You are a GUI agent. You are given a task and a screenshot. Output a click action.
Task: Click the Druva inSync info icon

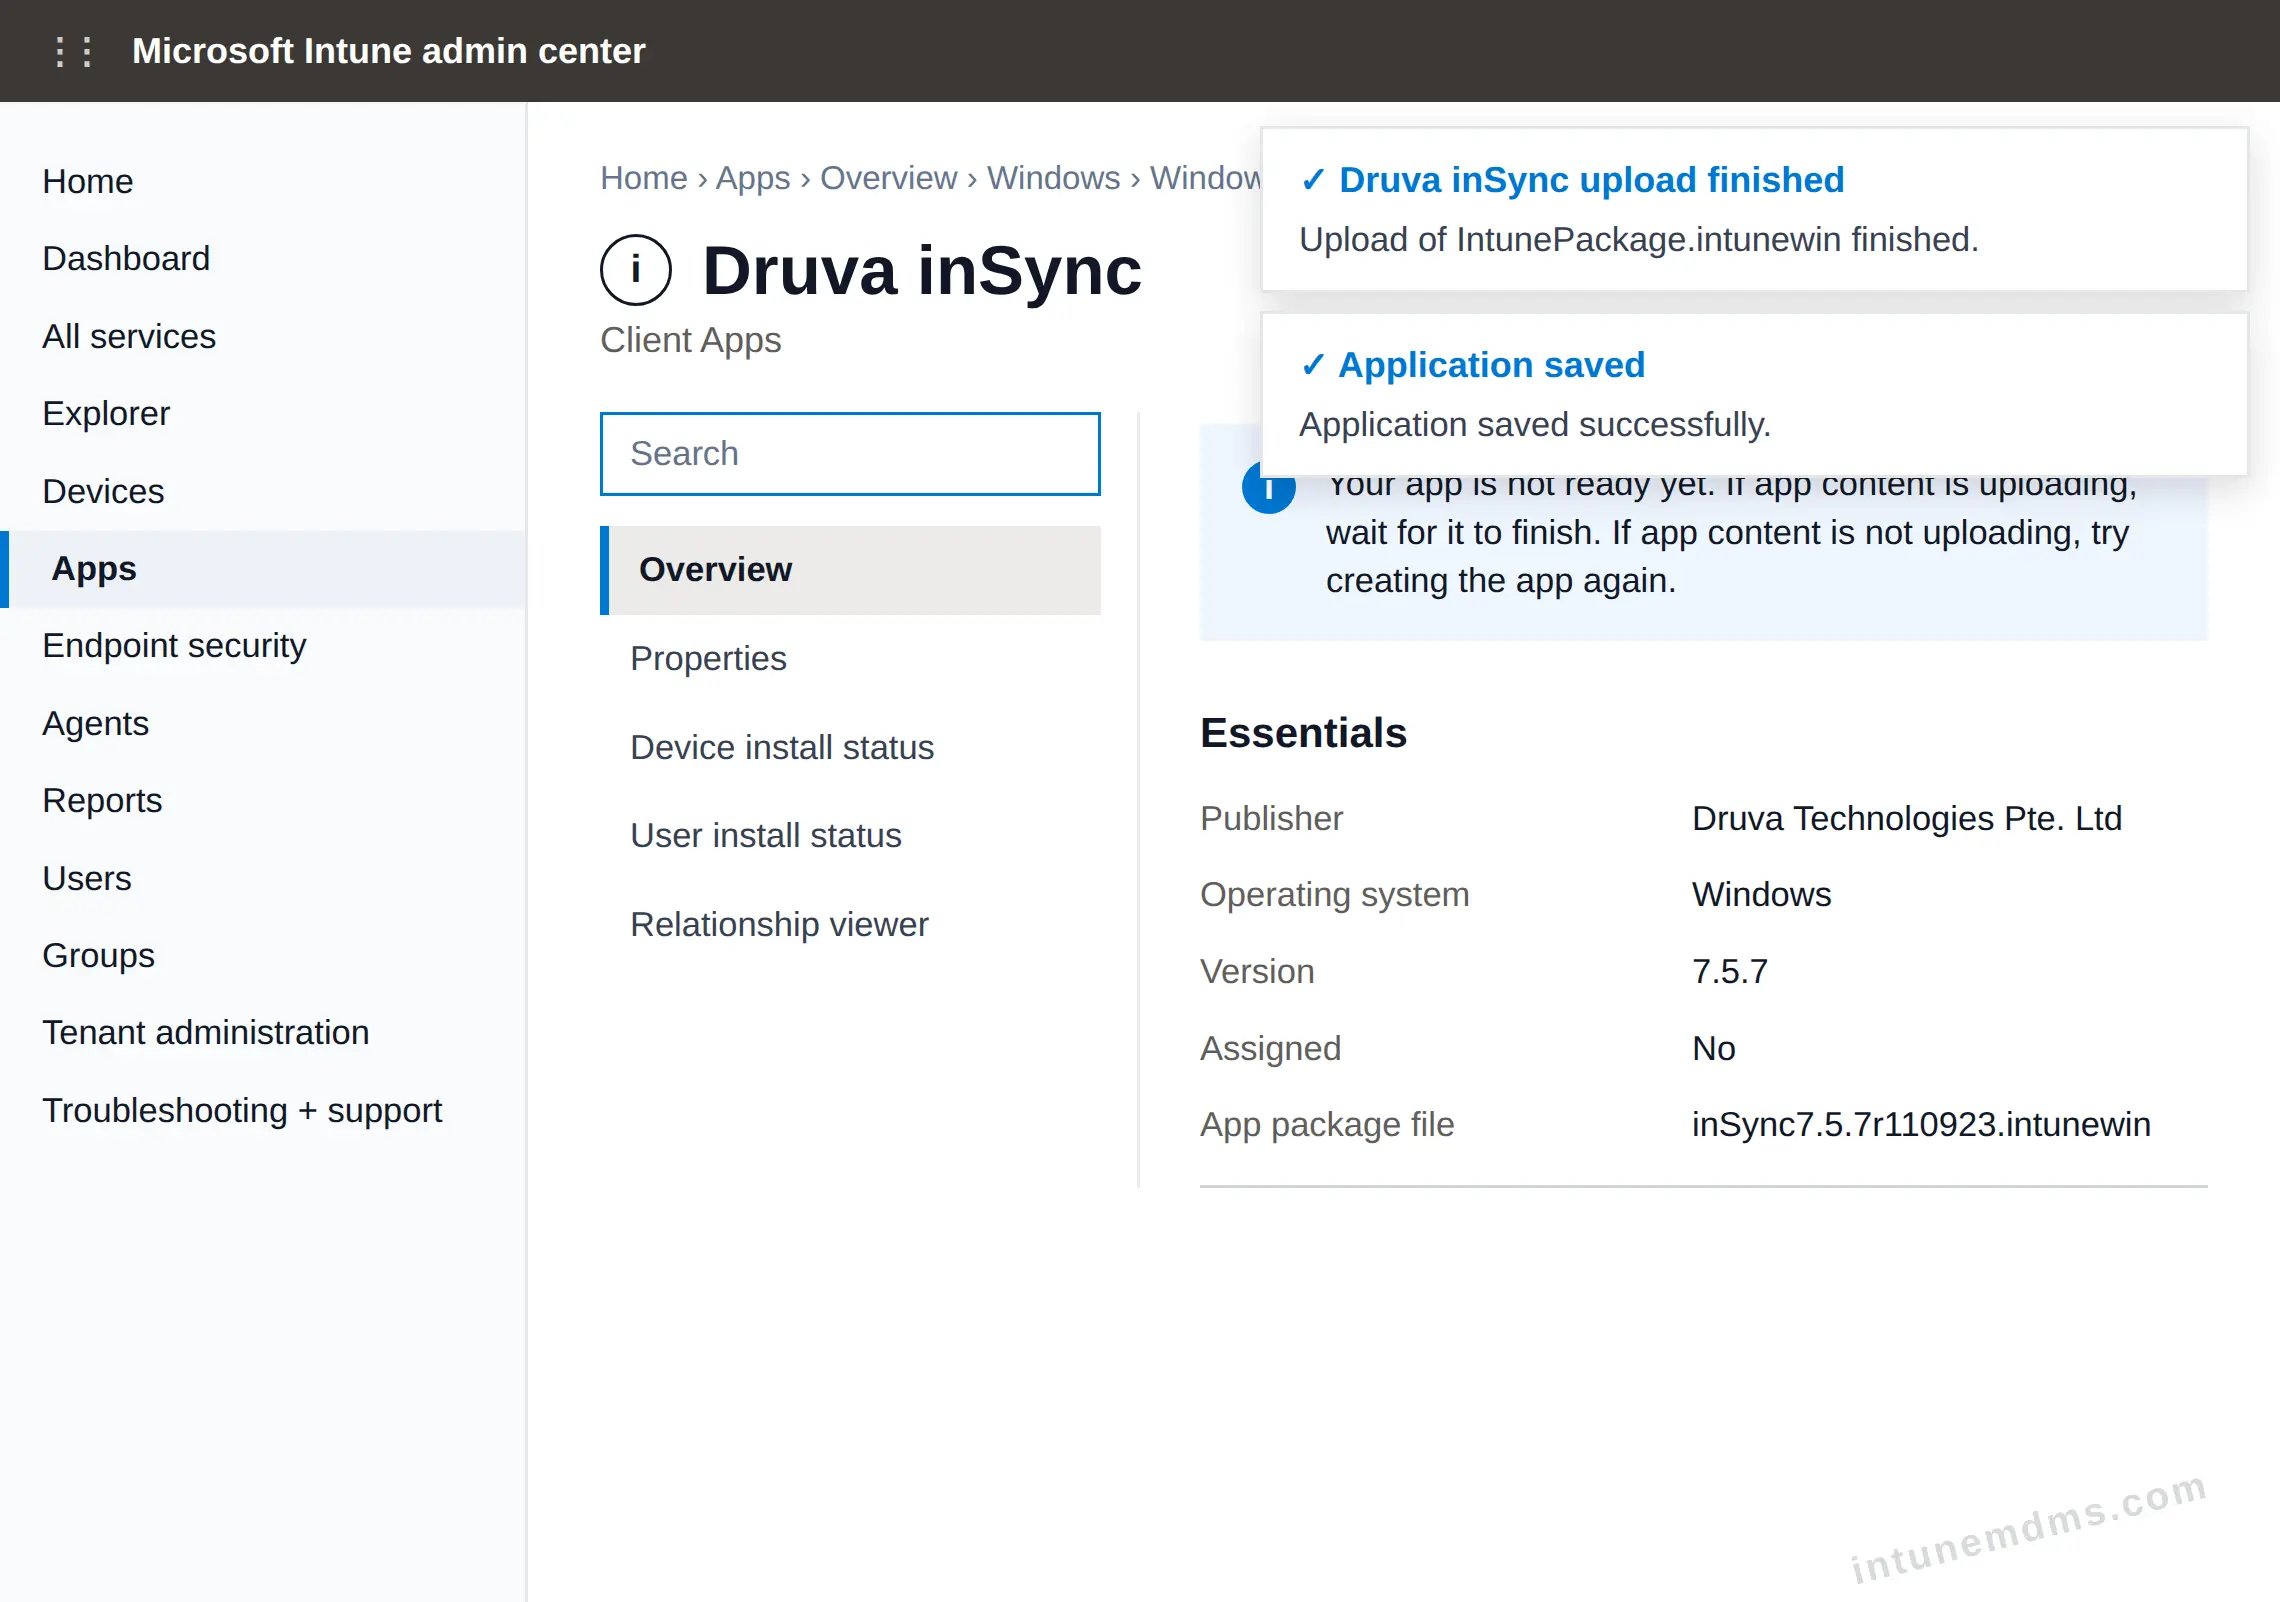[x=636, y=270]
